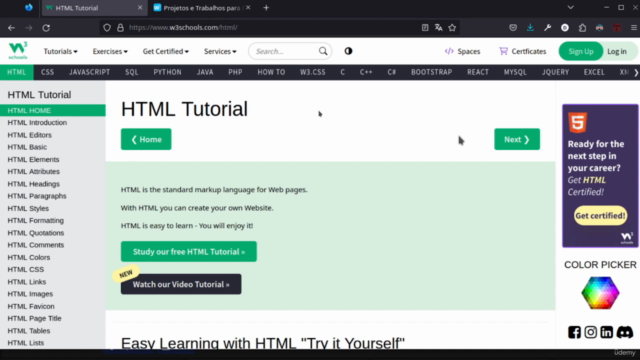The width and height of the screenshot is (640, 360).
Task: Open HTML Favicon in the sidebar
Action: point(31,306)
